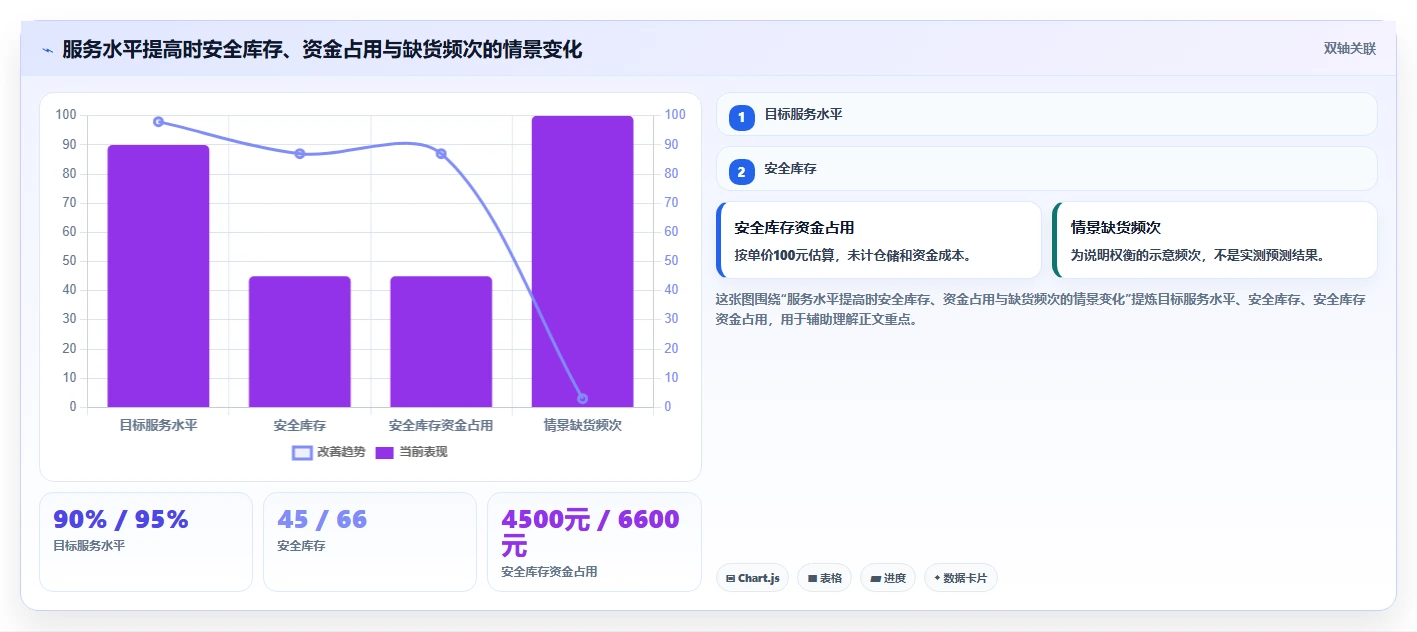Click the x-axis label 目标服务水平
1417x632 pixels.
[x=158, y=425]
